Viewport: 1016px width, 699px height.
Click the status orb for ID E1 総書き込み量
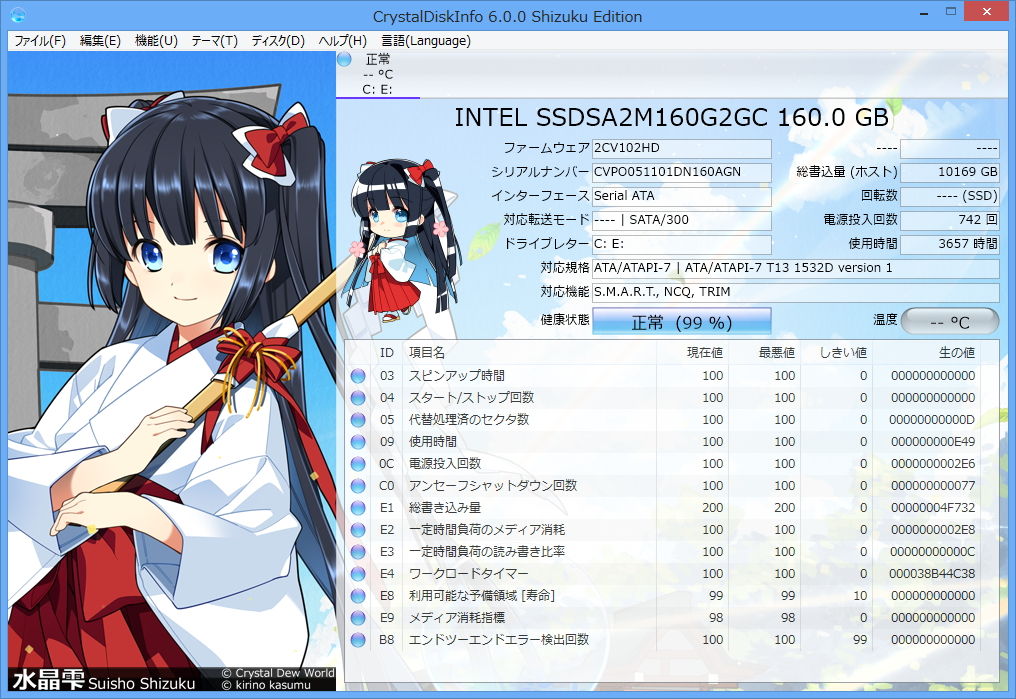pos(358,508)
